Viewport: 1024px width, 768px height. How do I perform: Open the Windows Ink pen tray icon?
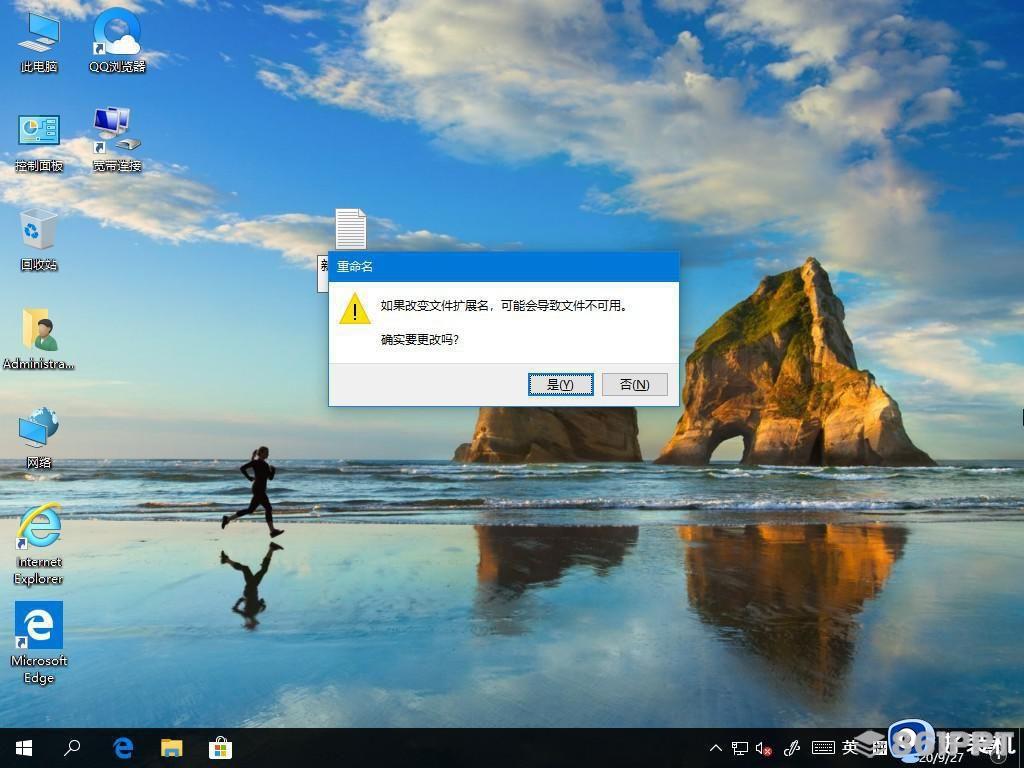pyautogui.click(x=792, y=748)
